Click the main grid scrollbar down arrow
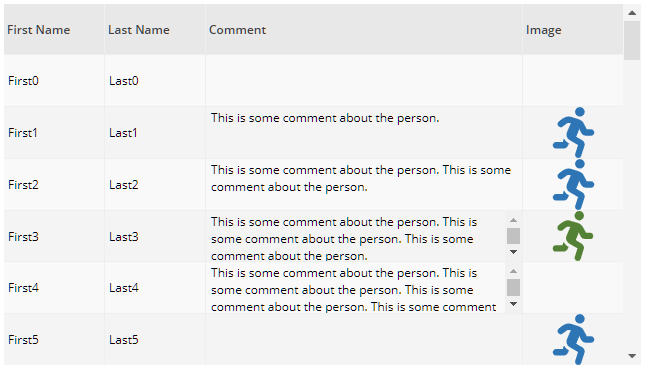 coord(632,356)
